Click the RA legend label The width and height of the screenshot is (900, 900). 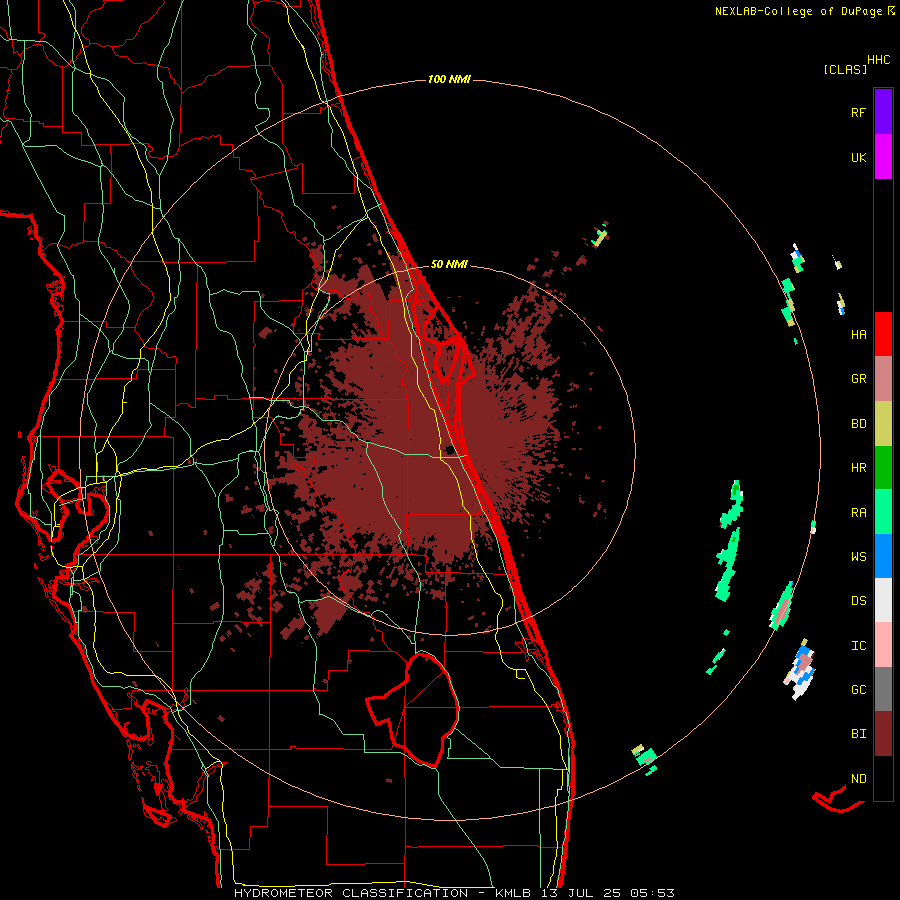(x=858, y=513)
